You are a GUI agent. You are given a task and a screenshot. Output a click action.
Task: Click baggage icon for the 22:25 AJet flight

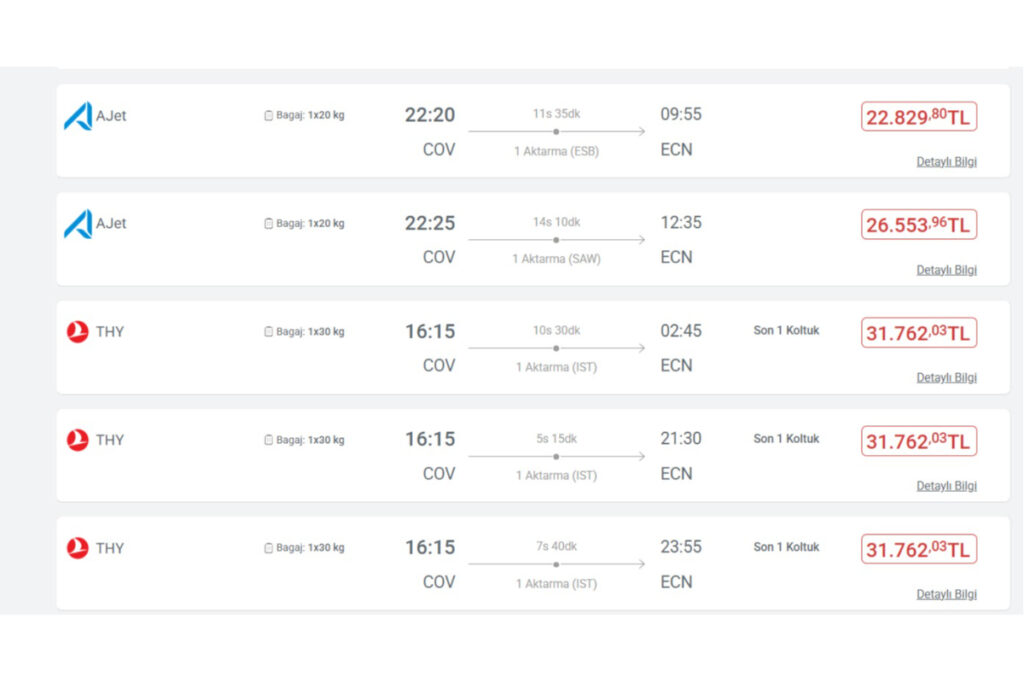coord(268,223)
